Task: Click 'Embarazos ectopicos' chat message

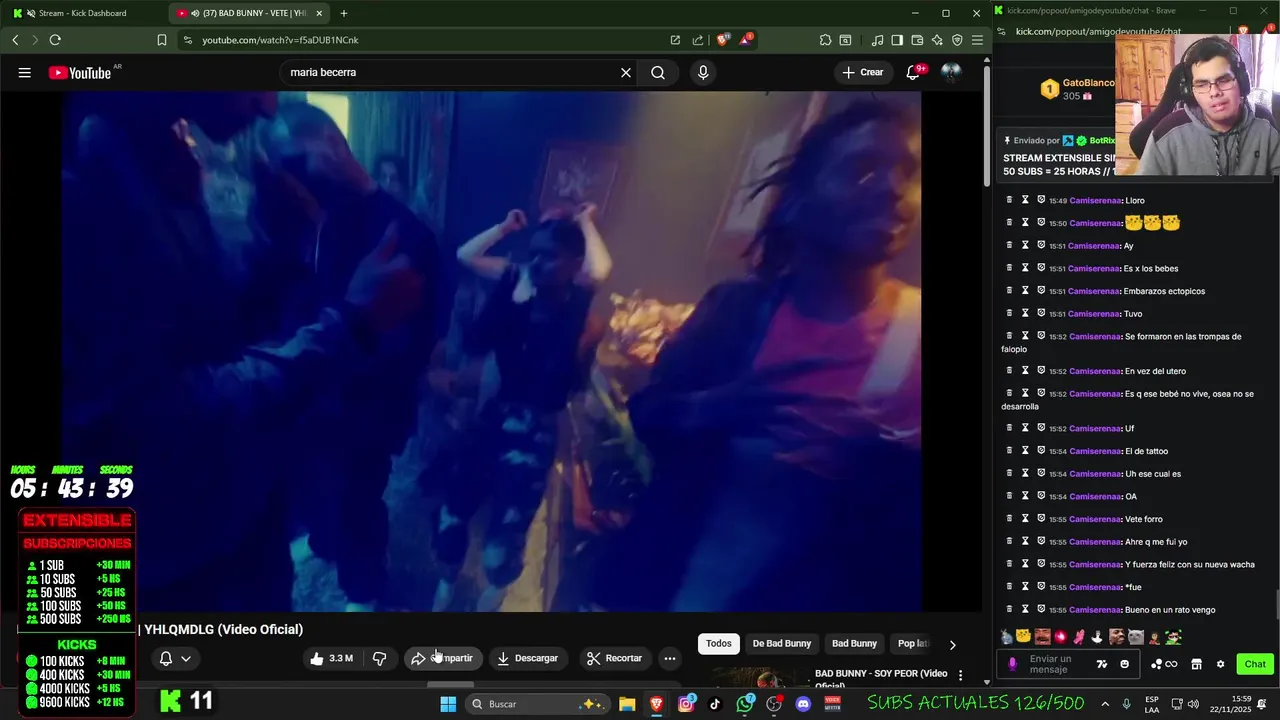Action: tap(1164, 291)
